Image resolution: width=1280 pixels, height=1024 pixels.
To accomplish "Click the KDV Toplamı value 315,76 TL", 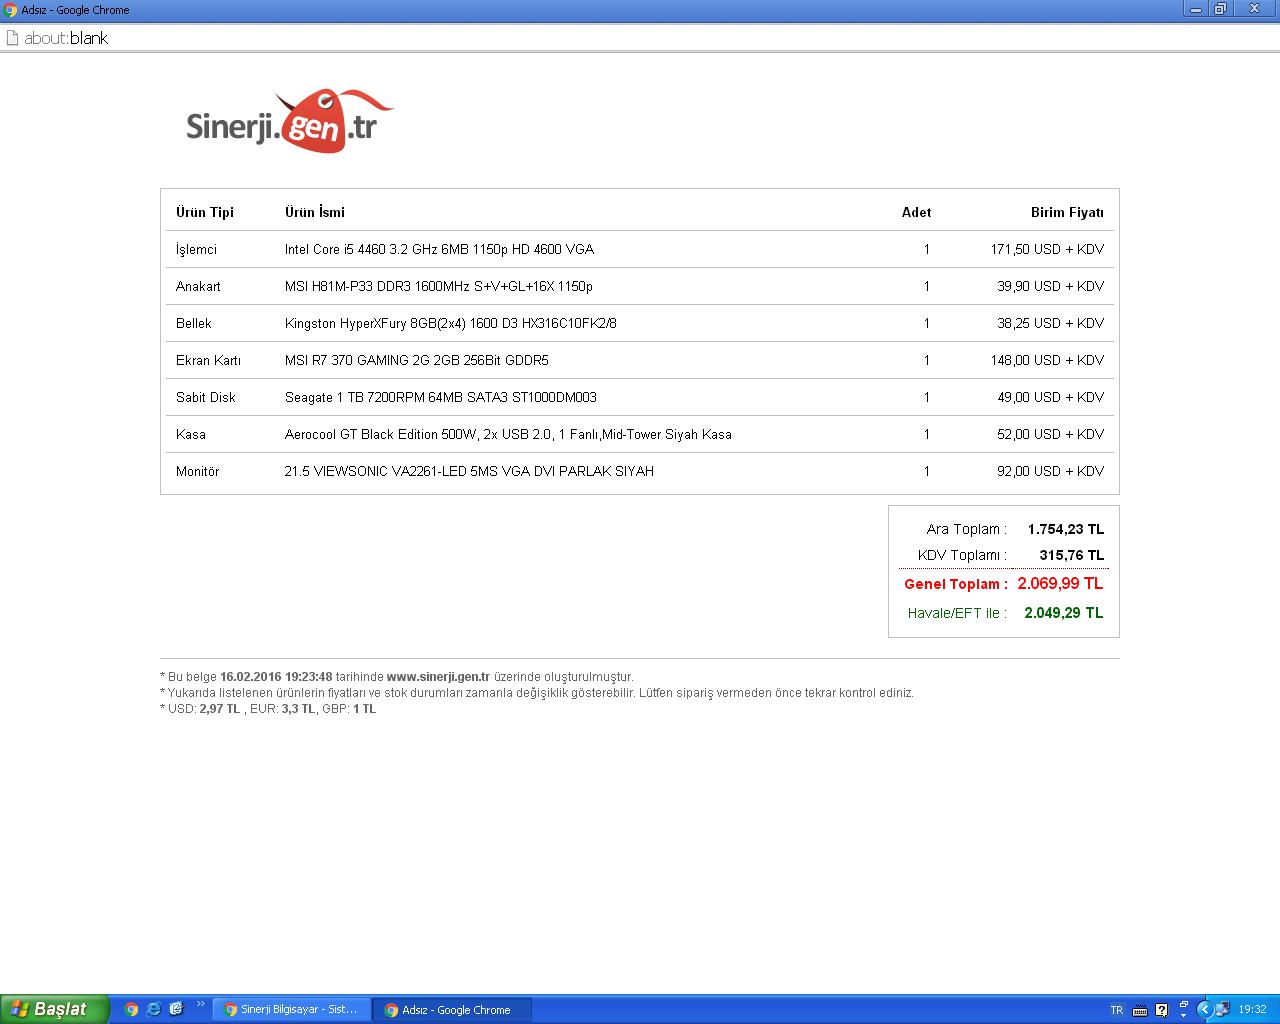I will 1072,555.
